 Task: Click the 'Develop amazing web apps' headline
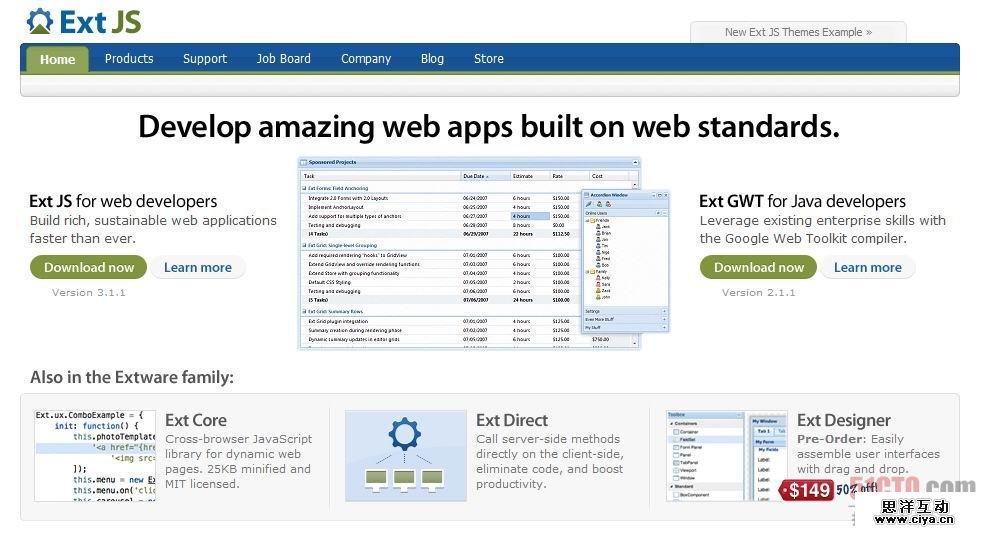(x=489, y=127)
